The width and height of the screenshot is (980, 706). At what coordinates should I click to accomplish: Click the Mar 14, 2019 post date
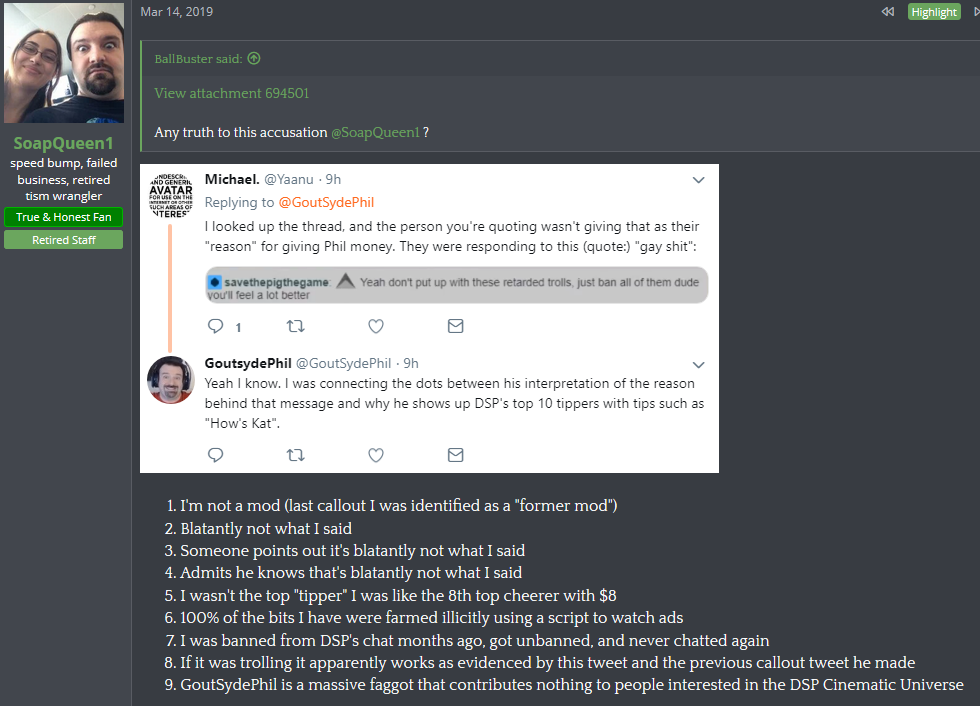tap(177, 12)
